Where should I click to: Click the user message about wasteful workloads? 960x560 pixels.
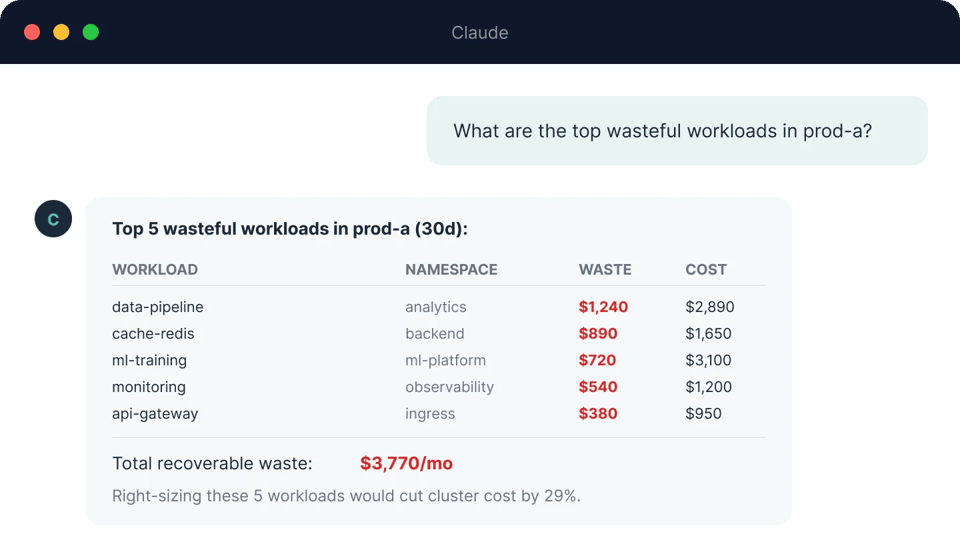point(677,130)
